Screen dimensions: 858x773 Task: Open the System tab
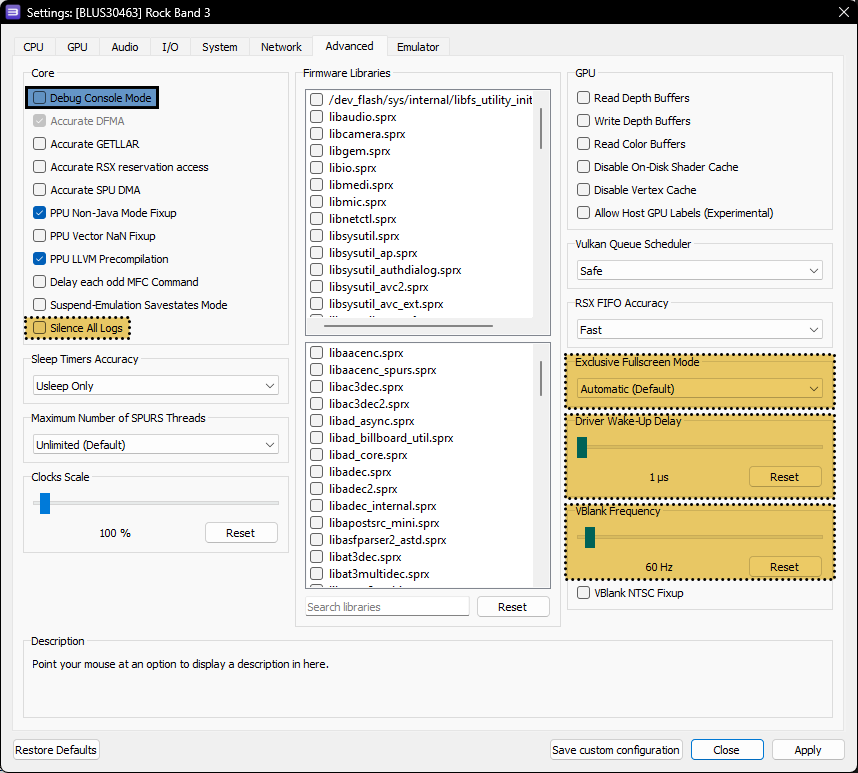click(x=219, y=47)
